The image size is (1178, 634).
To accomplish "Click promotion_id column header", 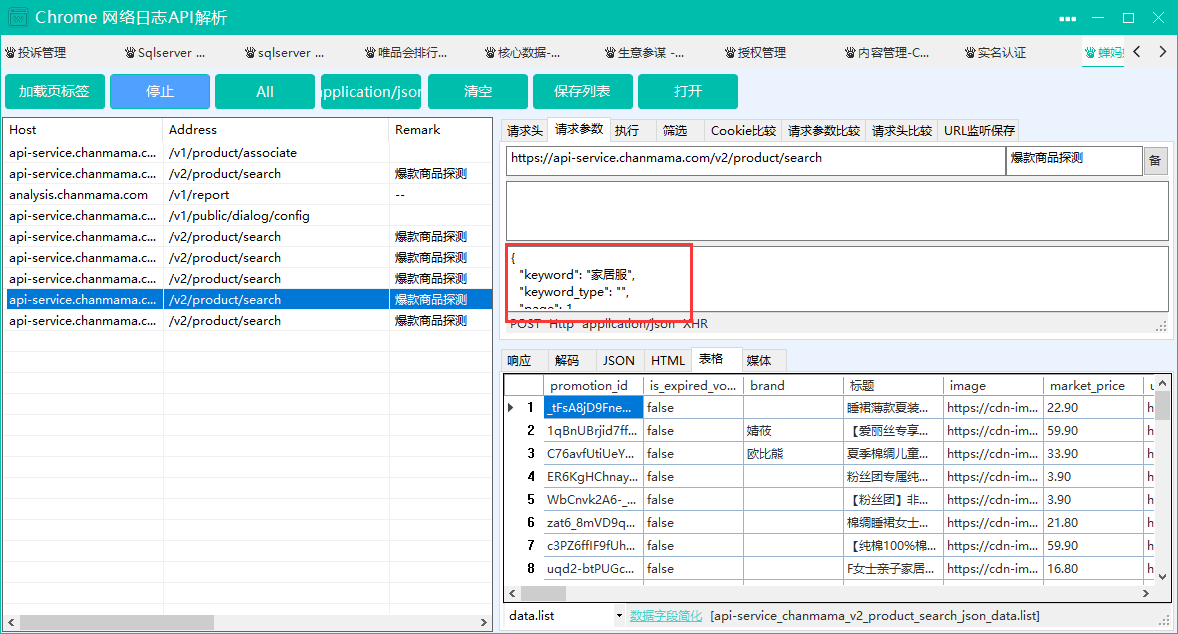I will 594,385.
